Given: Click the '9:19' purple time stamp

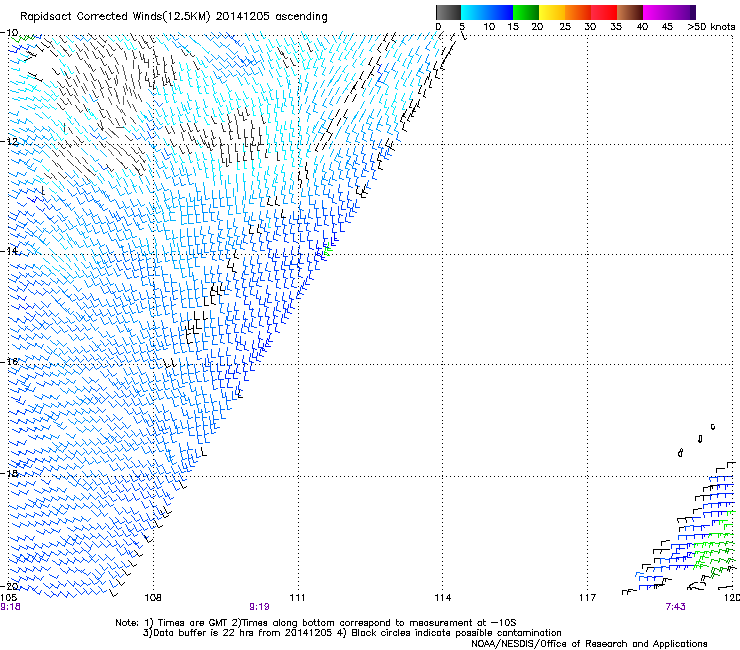Looking at the screenshot, I should (259, 607).
